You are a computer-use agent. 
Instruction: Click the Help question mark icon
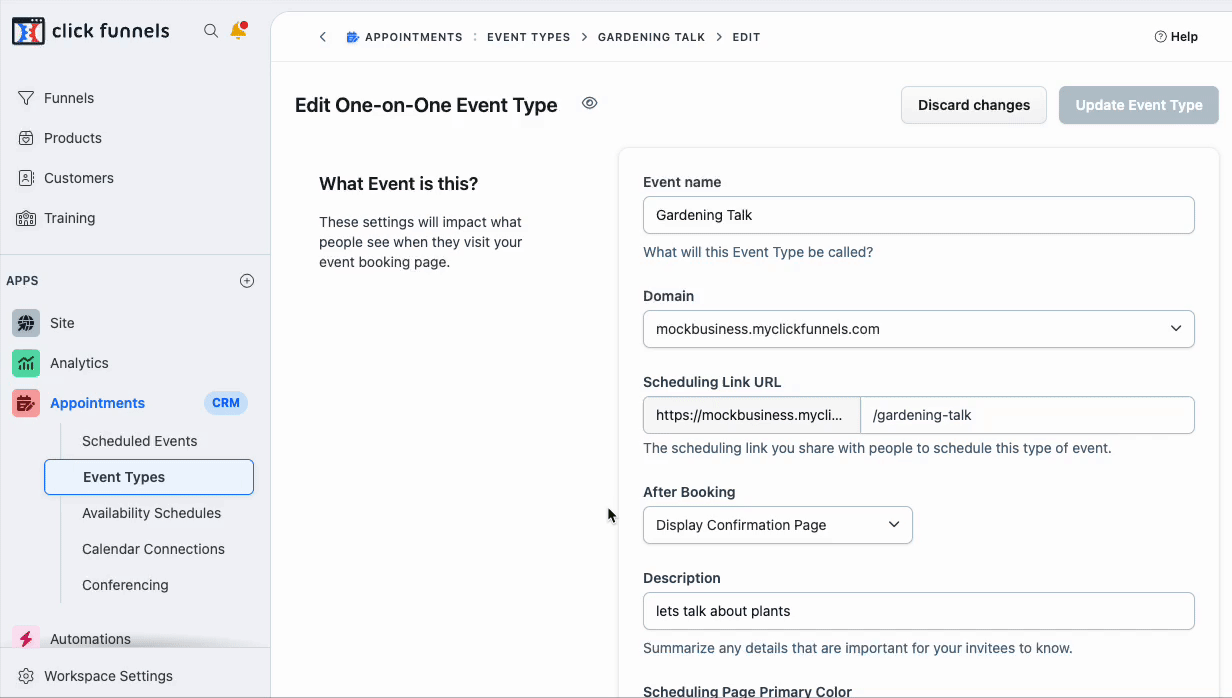(x=1160, y=37)
